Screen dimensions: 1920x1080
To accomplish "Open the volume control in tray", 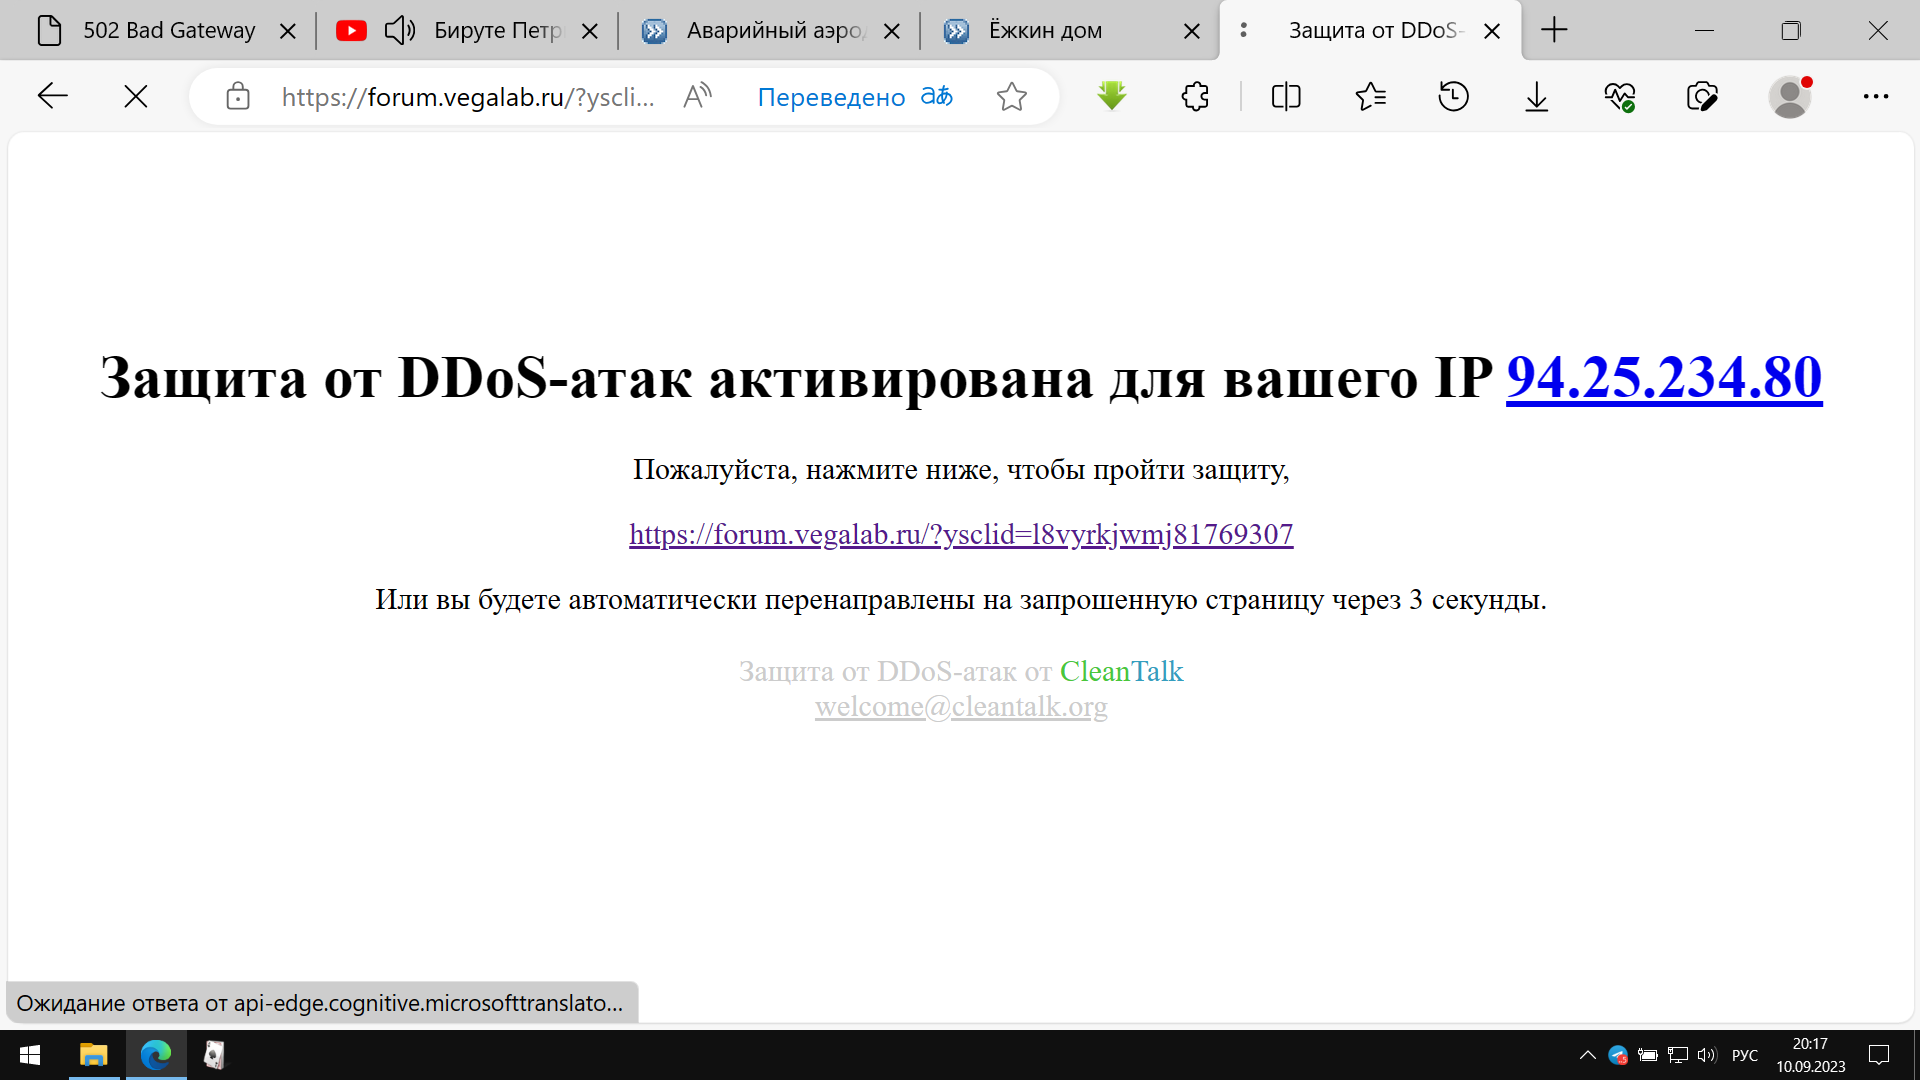I will (1706, 1055).
